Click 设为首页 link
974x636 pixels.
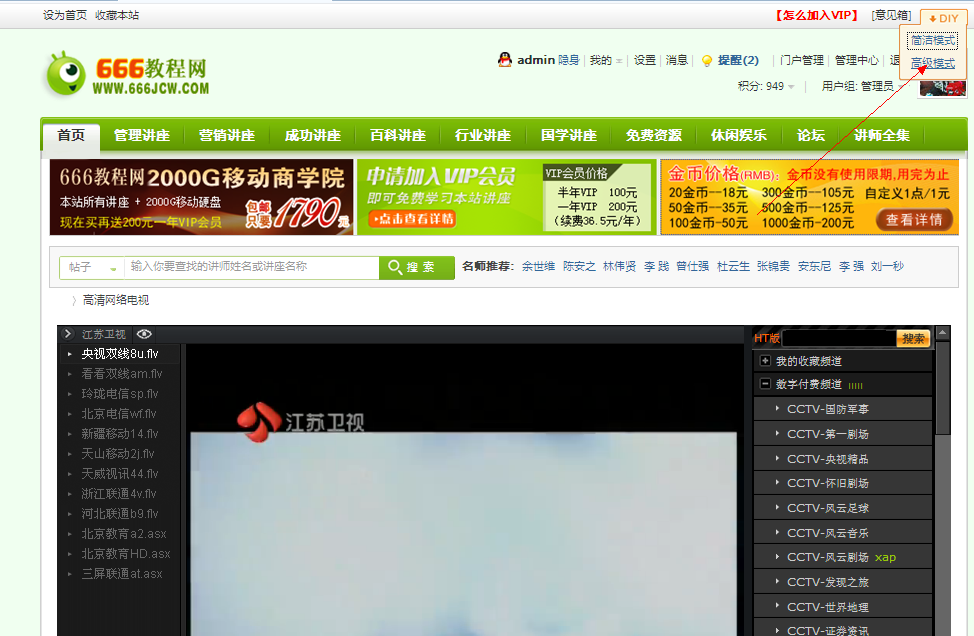tap(65, 15)
